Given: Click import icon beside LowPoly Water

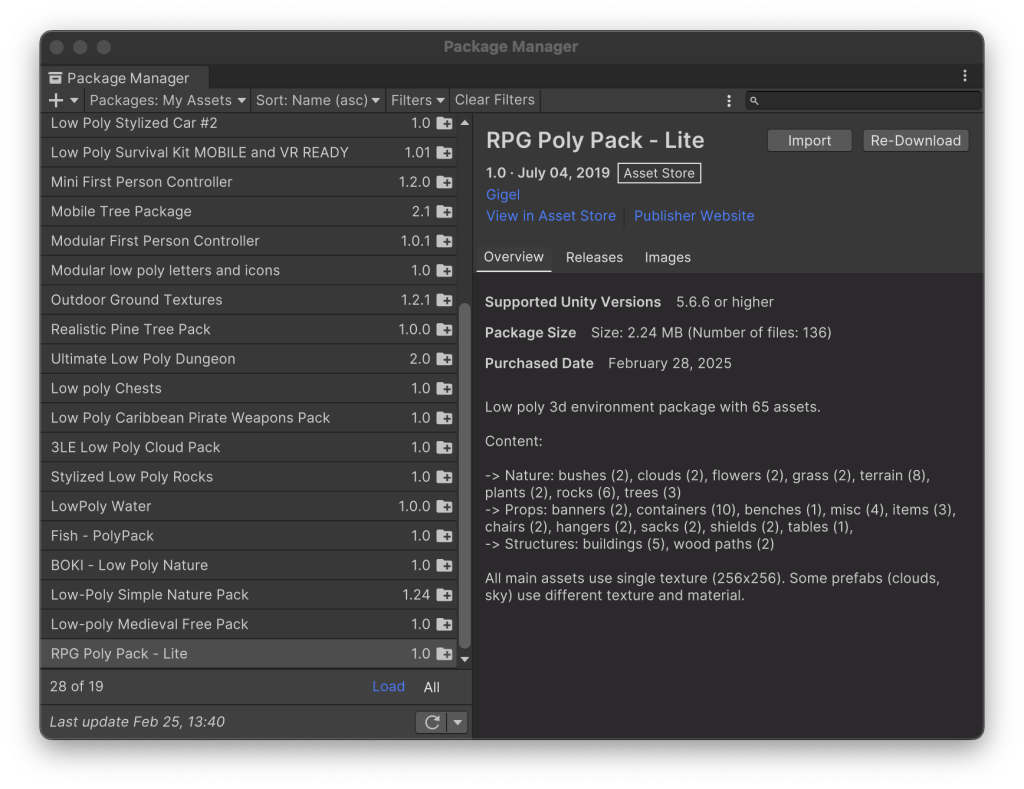Looking at the screenshot, I should pos(445,507).
